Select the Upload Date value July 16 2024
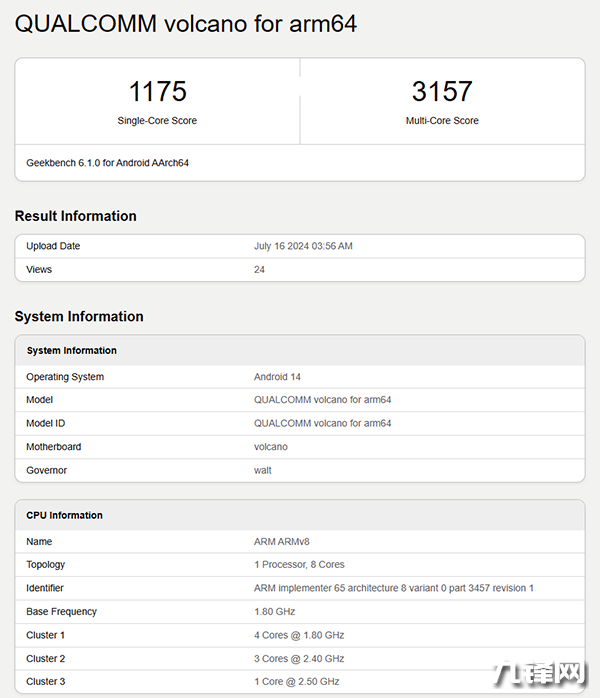 303,246
